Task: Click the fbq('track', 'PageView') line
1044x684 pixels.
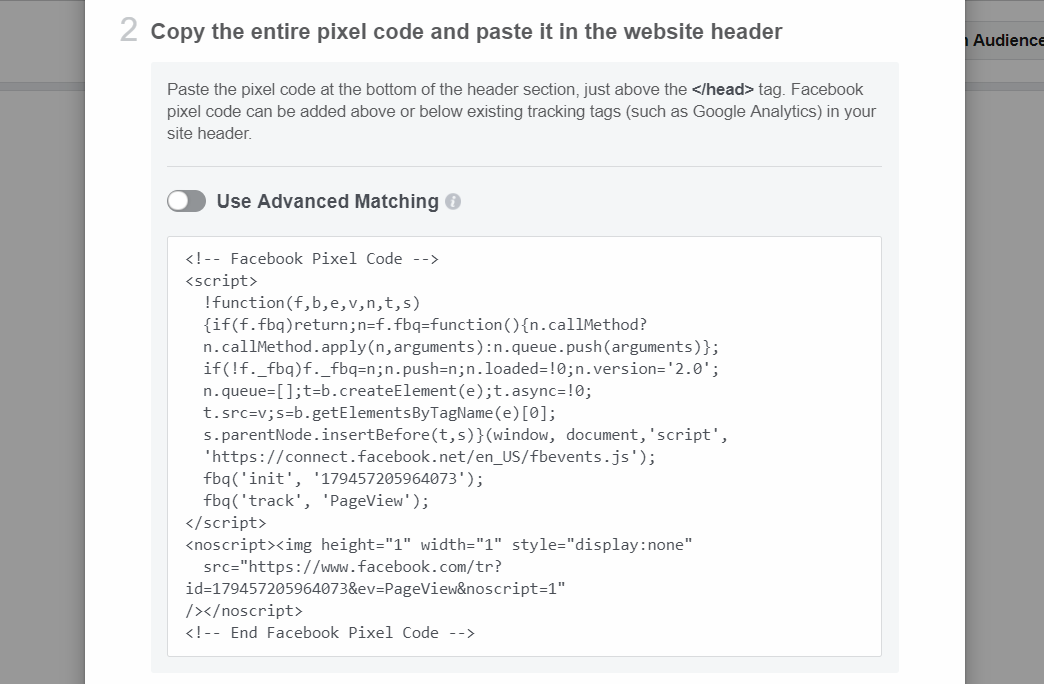Action: [x=316, y=501]
